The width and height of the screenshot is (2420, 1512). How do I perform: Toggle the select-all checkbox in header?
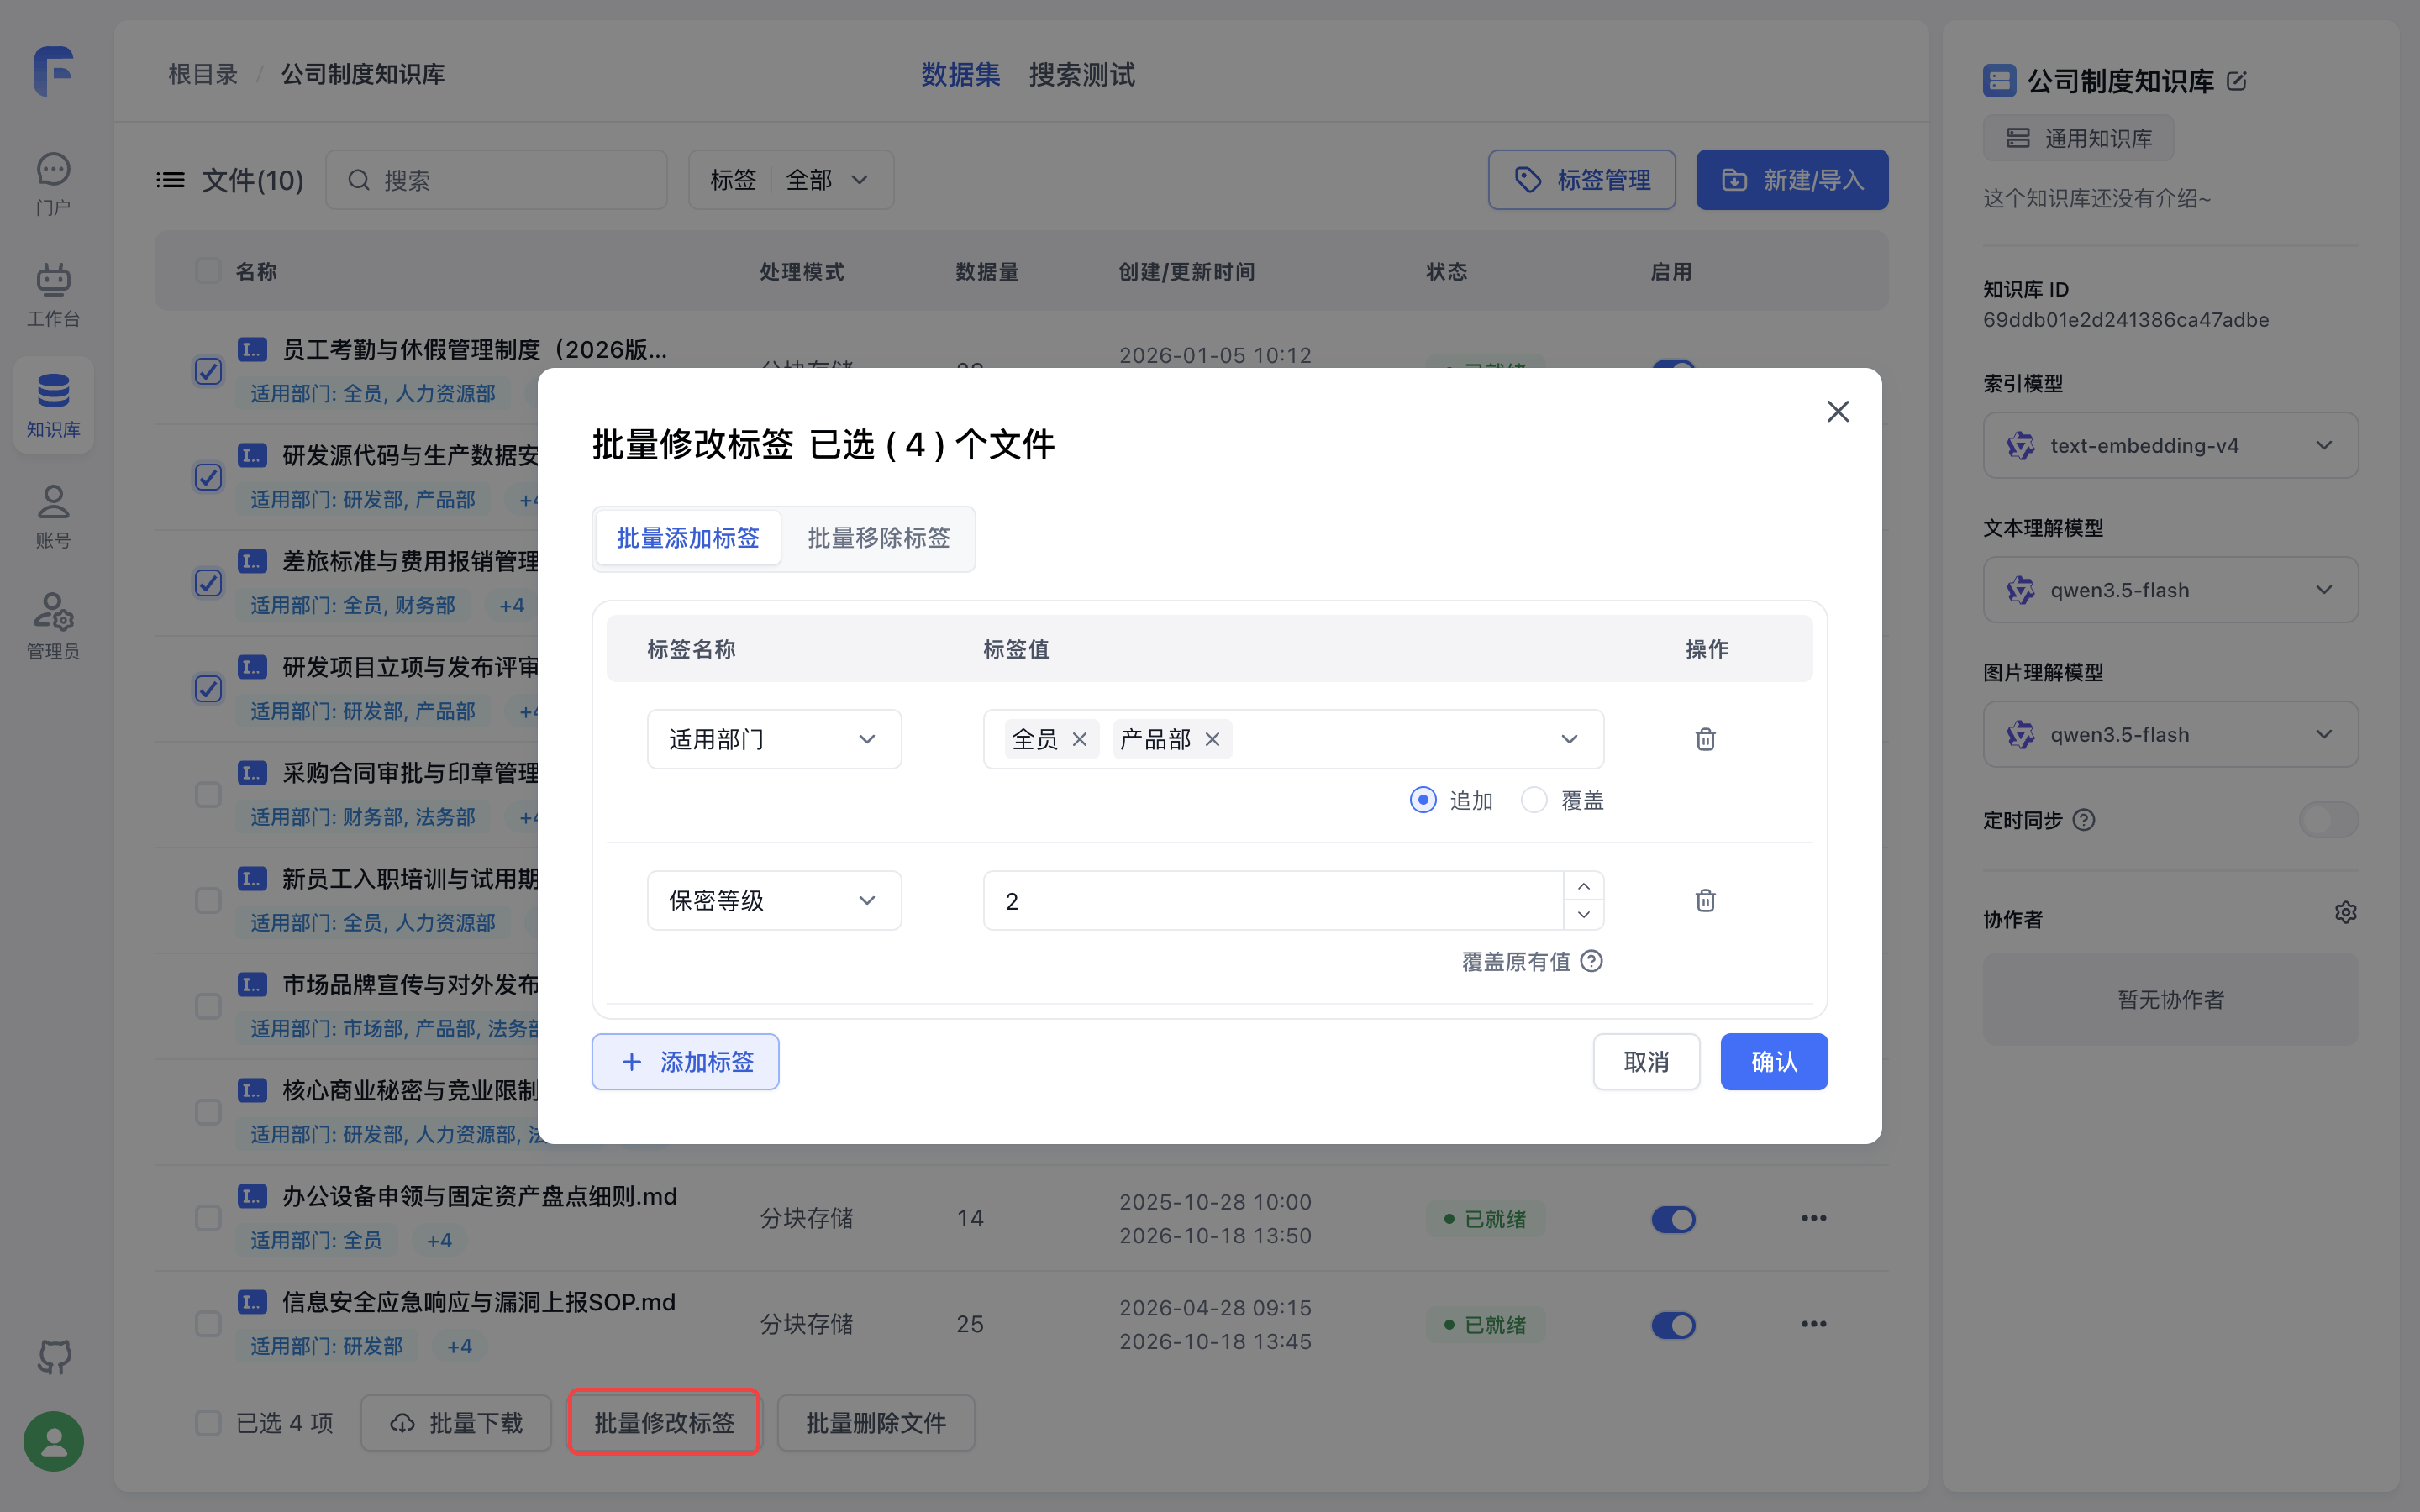click(208, 271)
